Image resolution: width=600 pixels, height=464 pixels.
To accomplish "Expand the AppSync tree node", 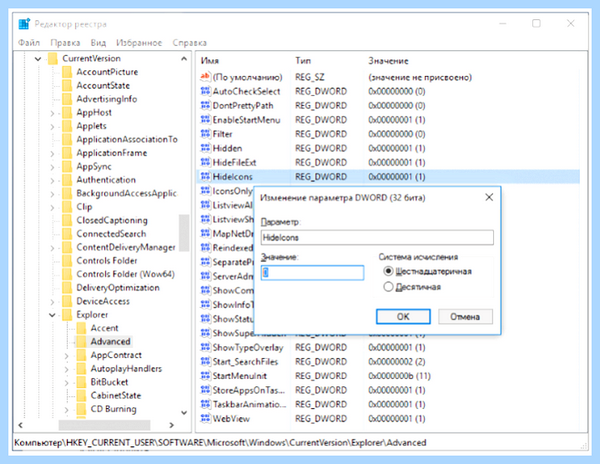I will (x=52, y=167).
